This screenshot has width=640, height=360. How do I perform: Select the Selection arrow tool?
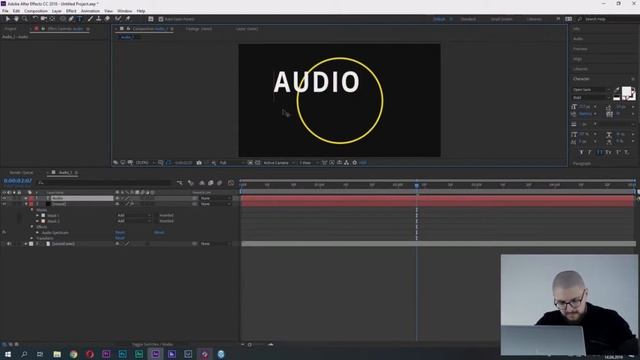[7, 19]
